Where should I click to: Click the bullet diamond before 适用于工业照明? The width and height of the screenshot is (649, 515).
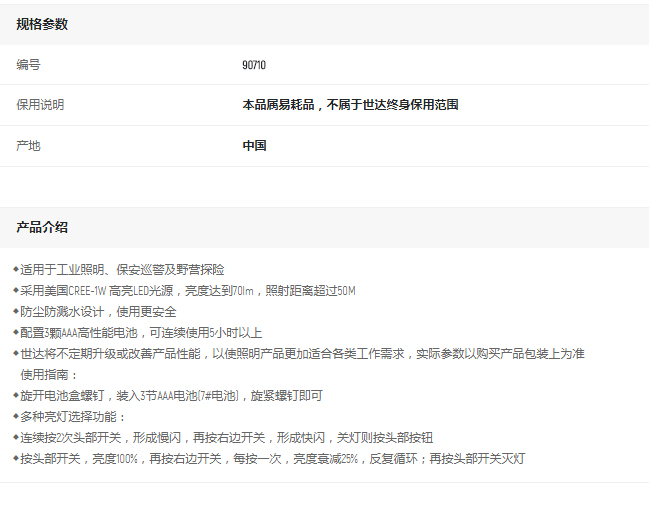point(16,270)
